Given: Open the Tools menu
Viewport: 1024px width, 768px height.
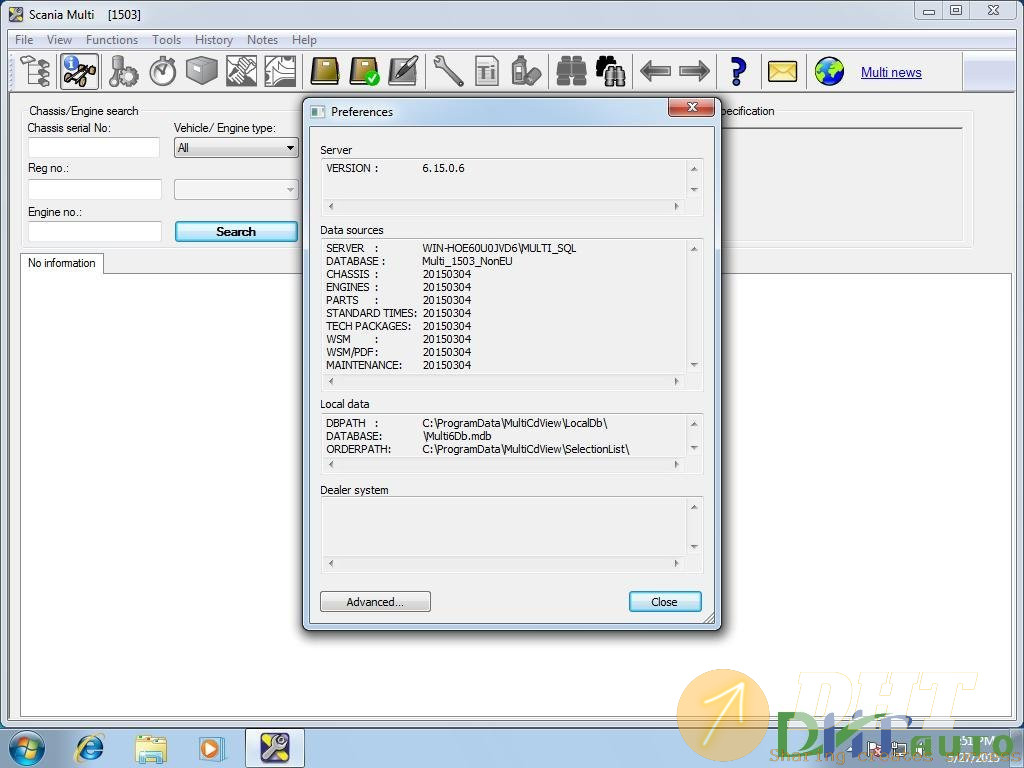Looking at the screenshot, I should 167,40.
